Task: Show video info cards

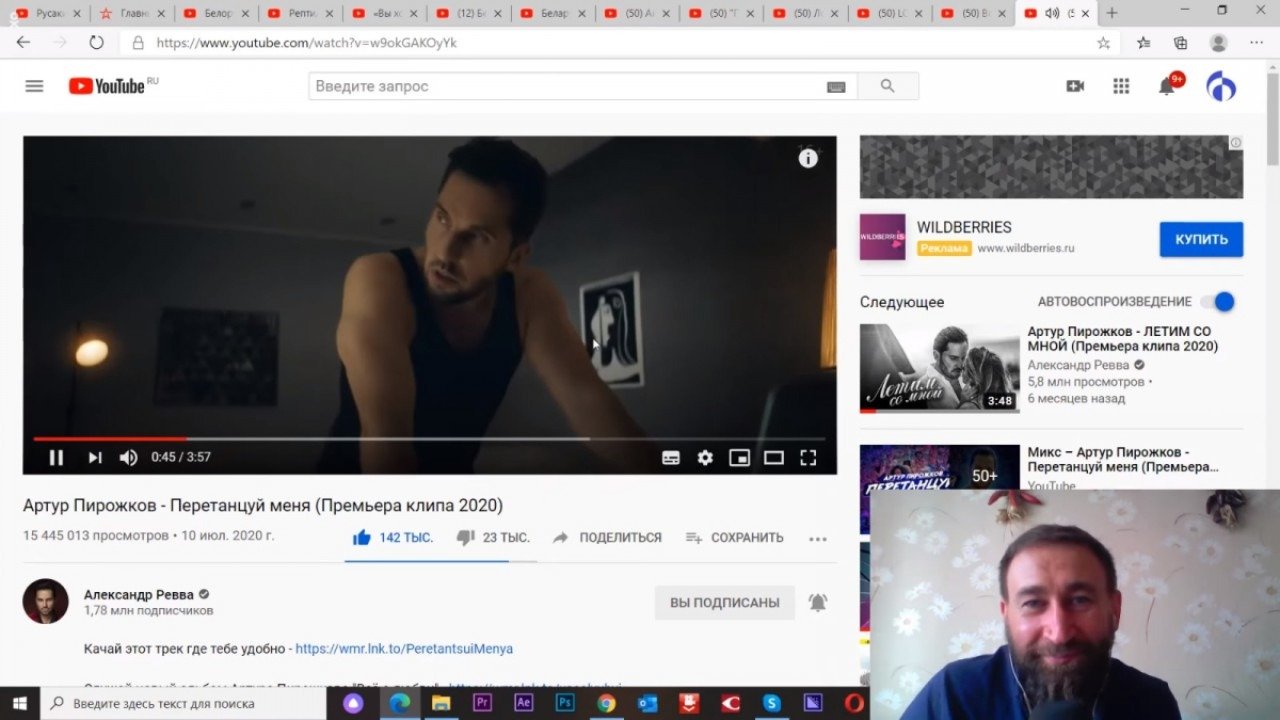Action: pyautogui.click(x=808, y=158)
